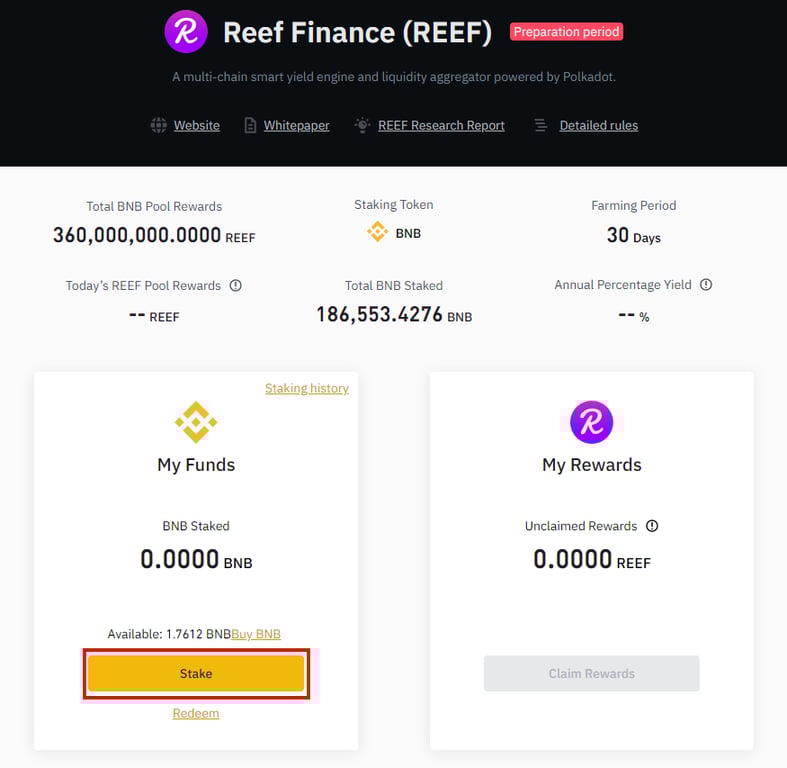Open the REEF Research Report link

tap(441, 125)
